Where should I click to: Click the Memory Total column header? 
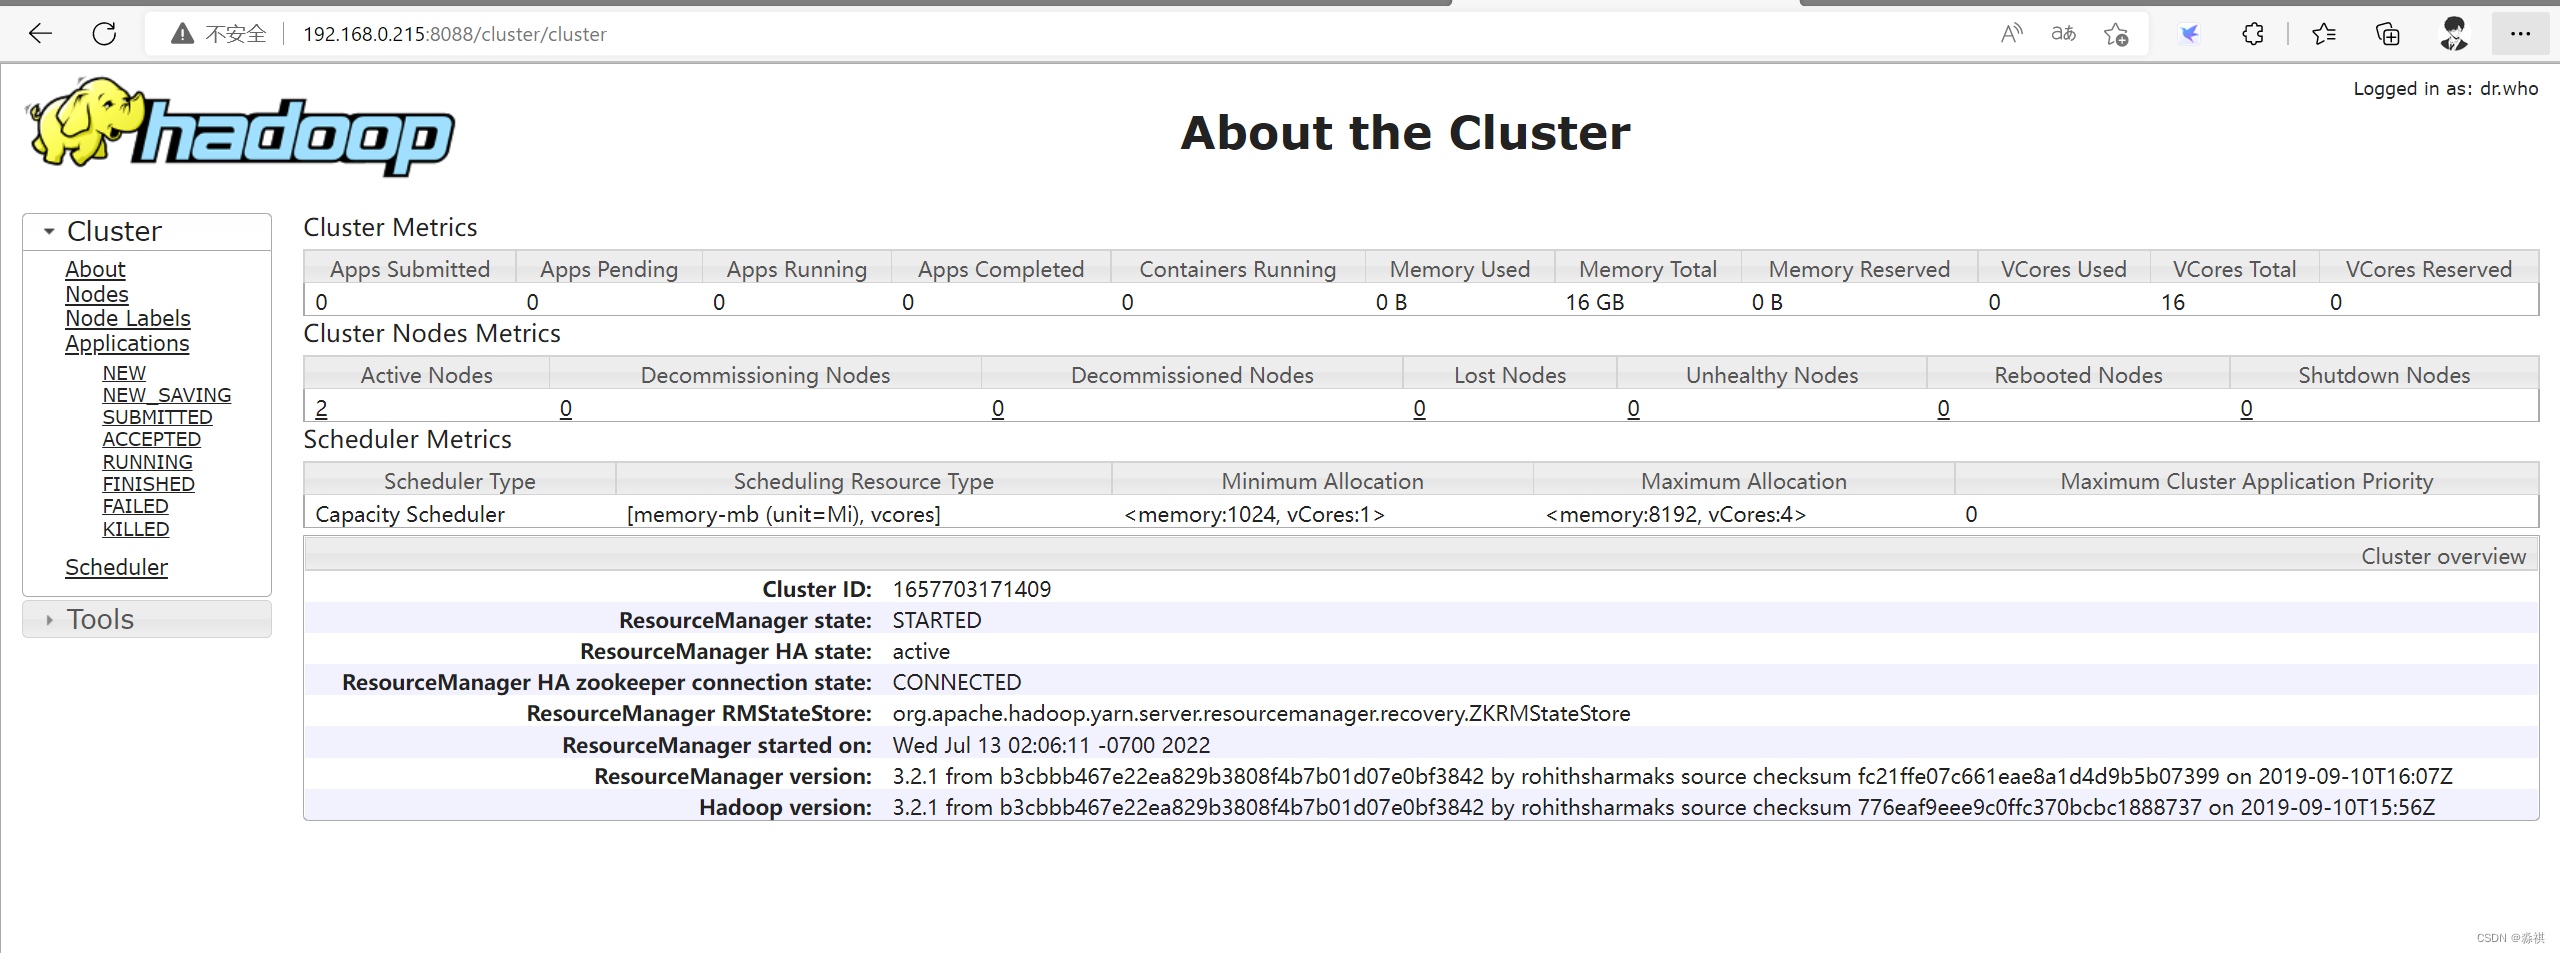tap(1648, 269)
